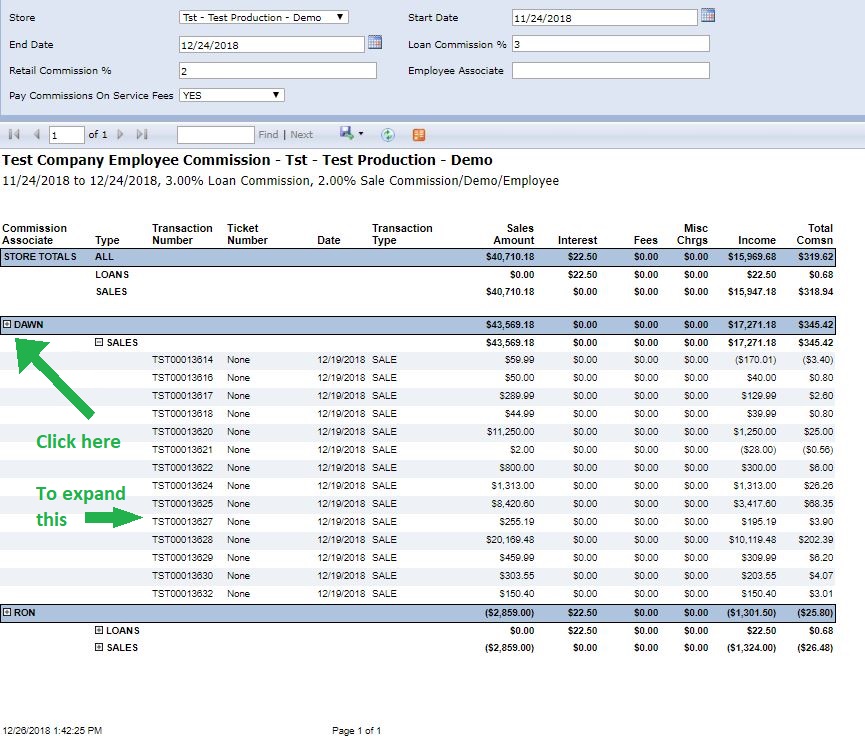The height and width of the screenshot is (740, 865).
Task: Click the Employee Associate field
Action: point(611,70)
